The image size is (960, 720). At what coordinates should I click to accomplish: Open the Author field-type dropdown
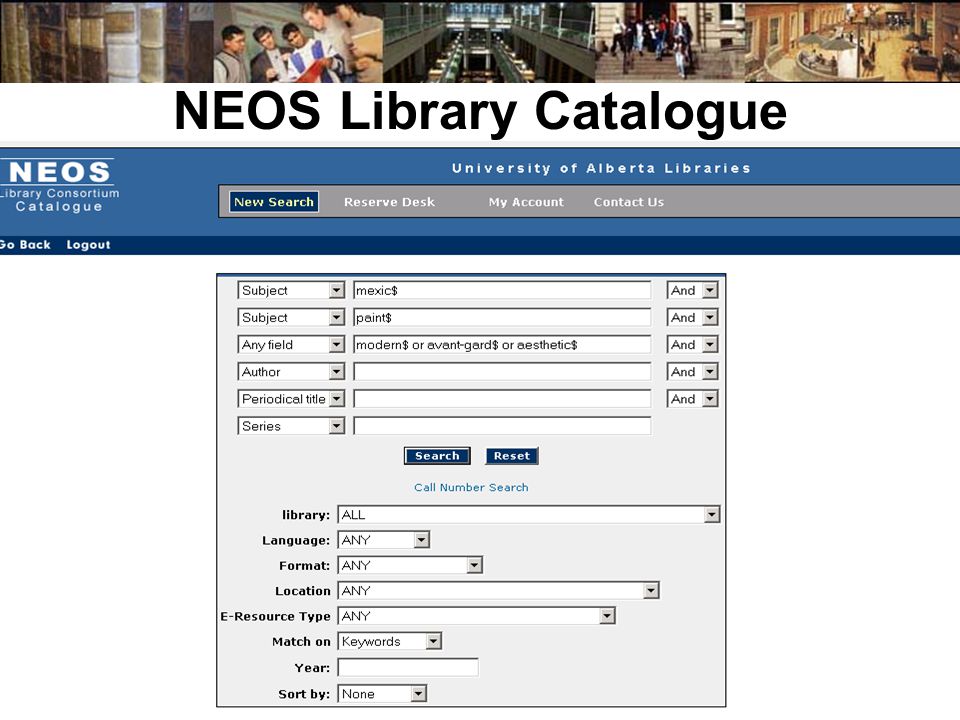tap(291, 372)
